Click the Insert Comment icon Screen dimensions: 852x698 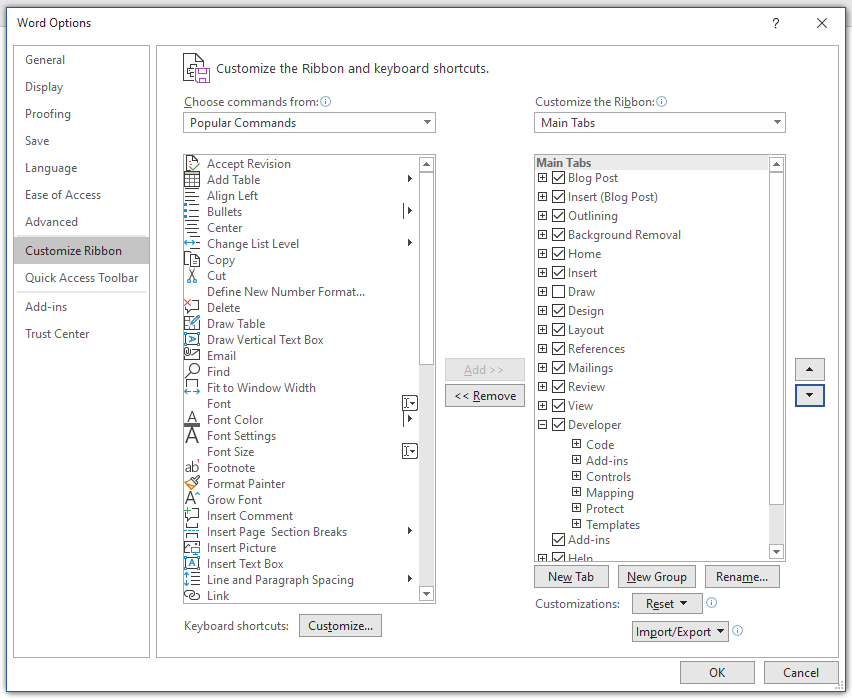[x=192, y=515]
